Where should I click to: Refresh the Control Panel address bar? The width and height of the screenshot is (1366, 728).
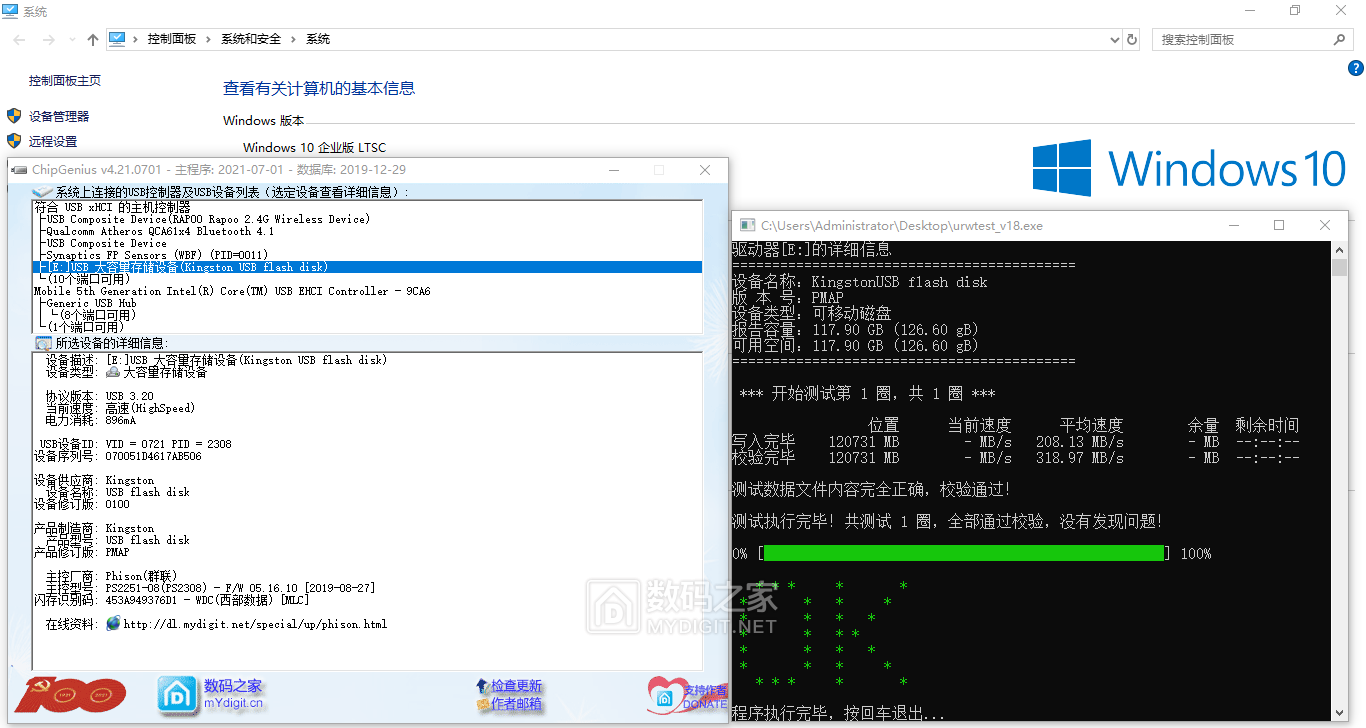pos(1132,39)
